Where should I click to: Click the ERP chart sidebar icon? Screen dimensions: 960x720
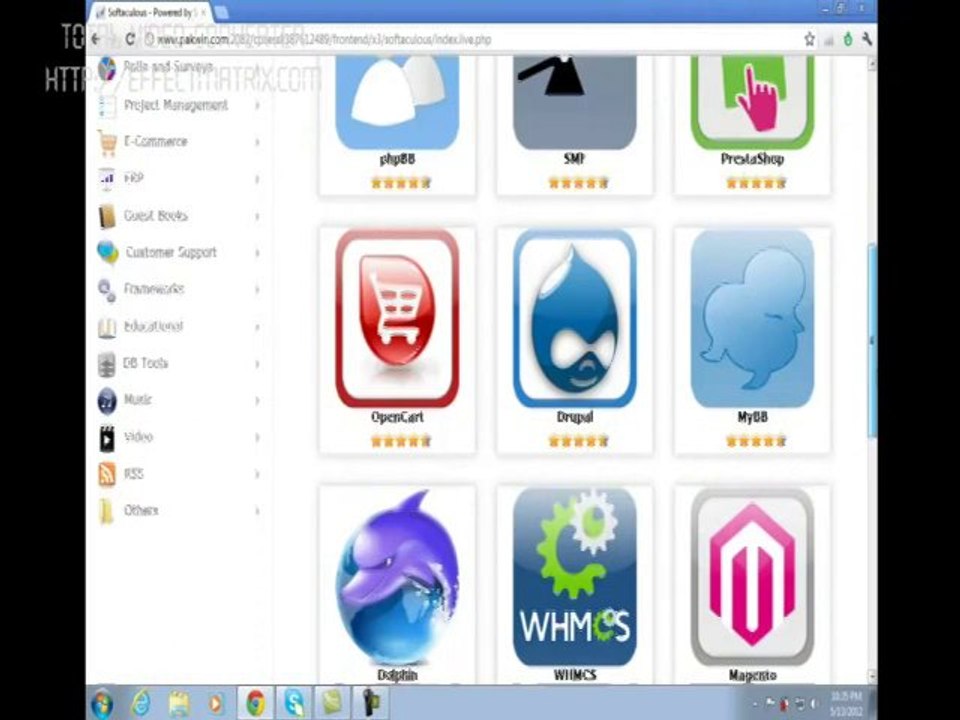pos(107,179)
